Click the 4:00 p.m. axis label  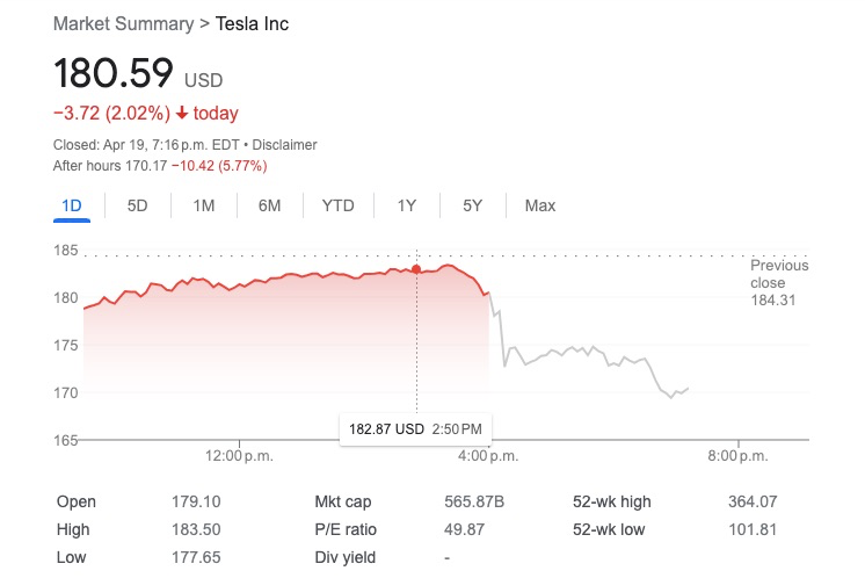pyautogui.click(x=489, y=456)
